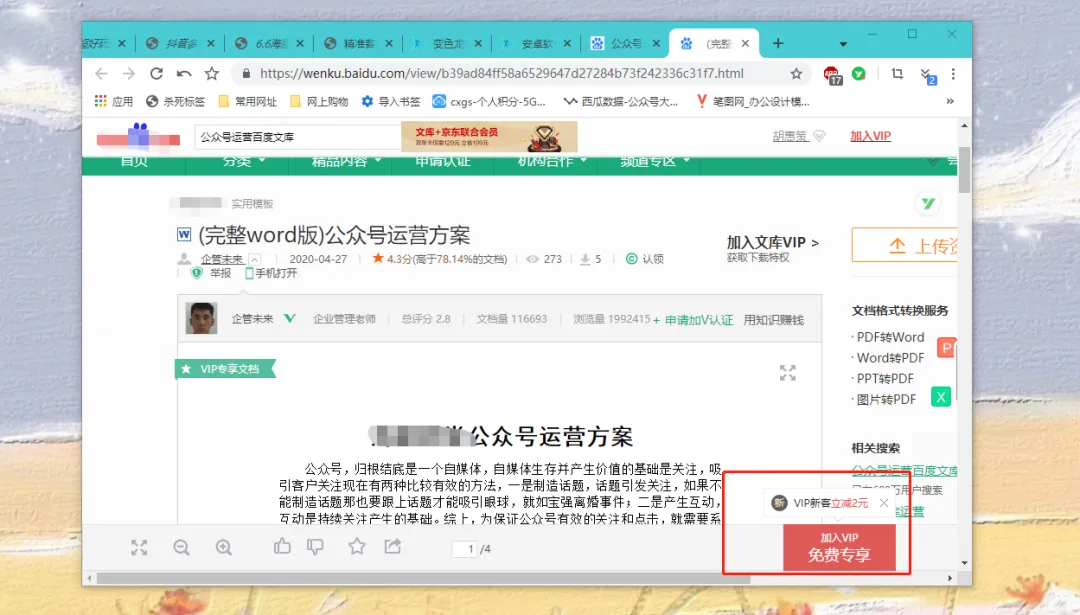The width and height of the screenshot is (1080, 615).
Task: Open a new browser tab with the plus button
Action: (778, 43)
